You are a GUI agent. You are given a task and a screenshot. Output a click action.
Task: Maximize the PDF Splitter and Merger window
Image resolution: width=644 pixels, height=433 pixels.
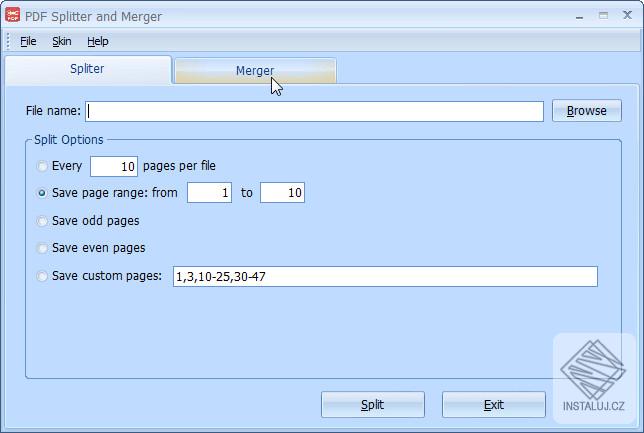coord(603,16)
